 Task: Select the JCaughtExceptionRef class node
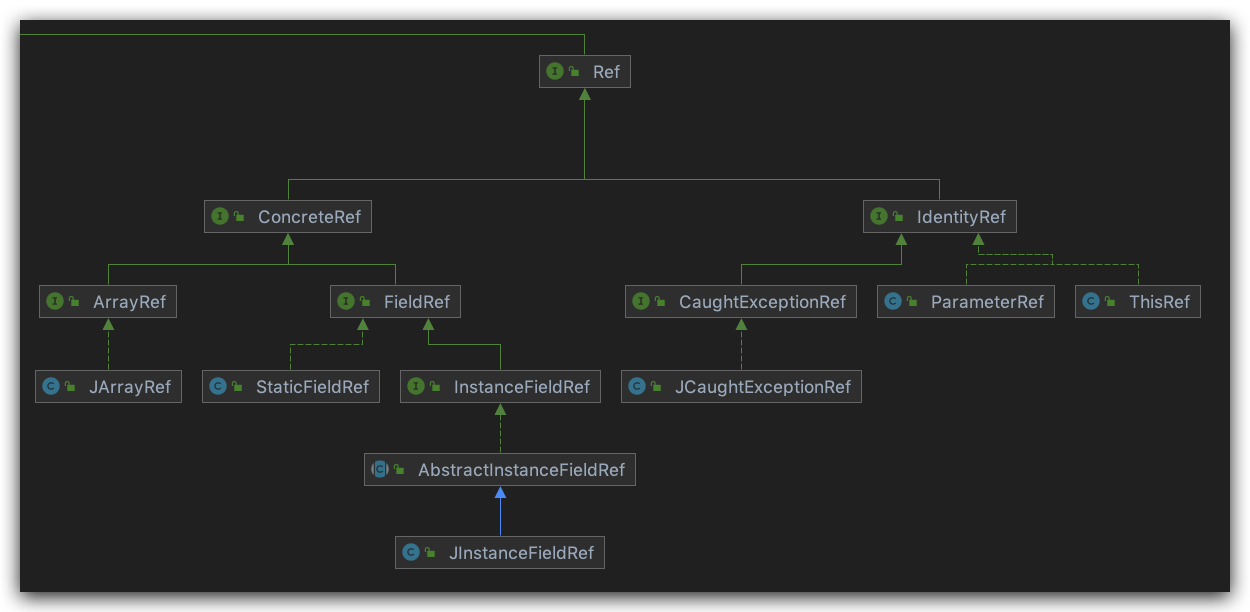(741, 387)
